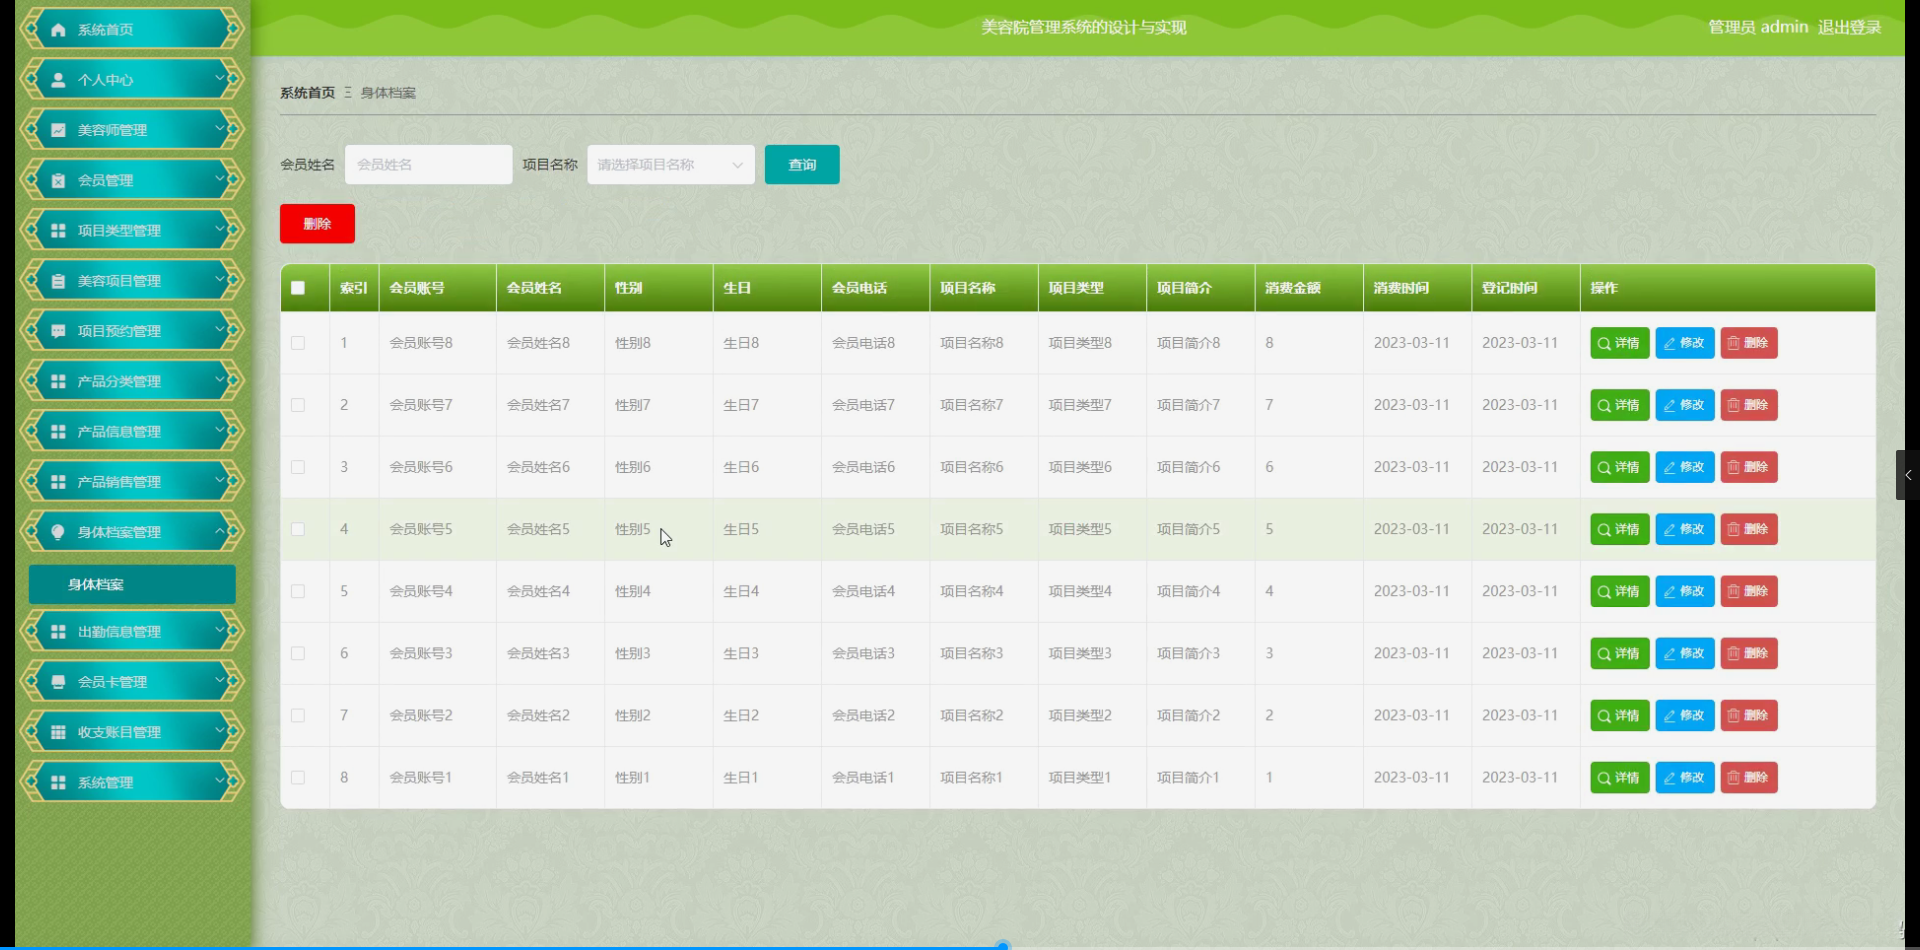Expand the 项目预约管理 menu chevron

220,329
